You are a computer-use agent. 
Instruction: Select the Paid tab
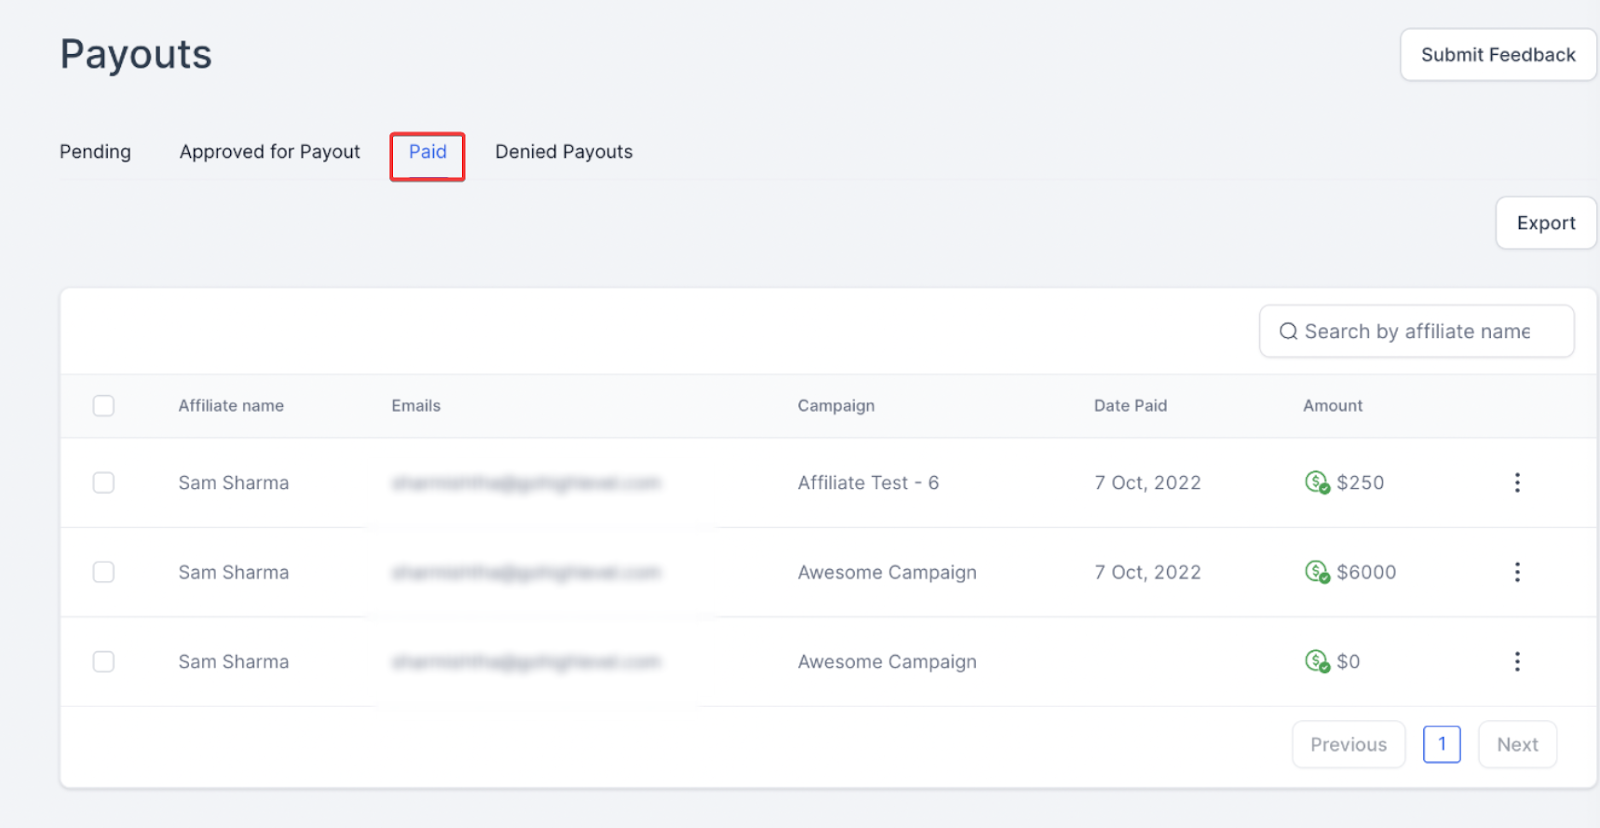(427, 152)
